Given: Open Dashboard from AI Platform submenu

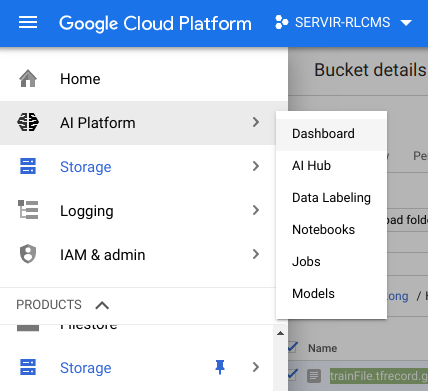Looking at the screenshot, I should [x=331, y=134].
